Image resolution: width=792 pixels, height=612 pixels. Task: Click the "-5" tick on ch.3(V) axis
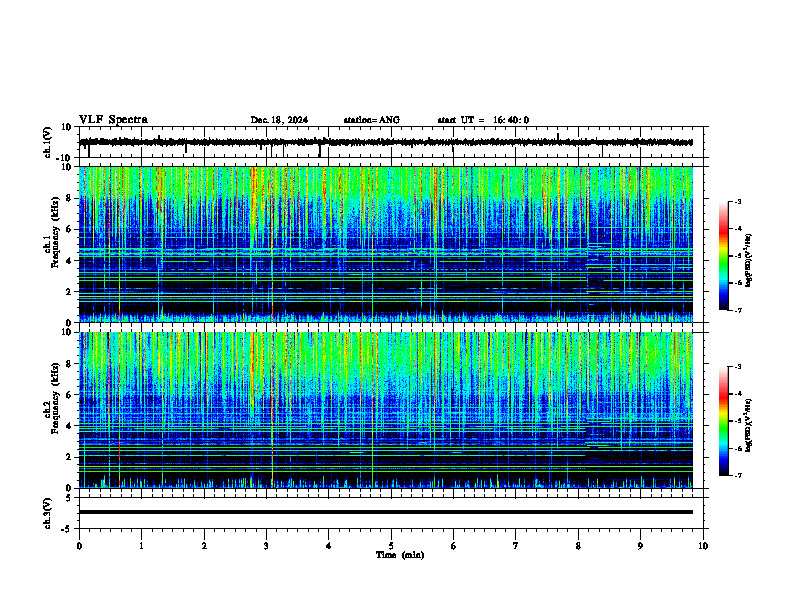(67, 529)
